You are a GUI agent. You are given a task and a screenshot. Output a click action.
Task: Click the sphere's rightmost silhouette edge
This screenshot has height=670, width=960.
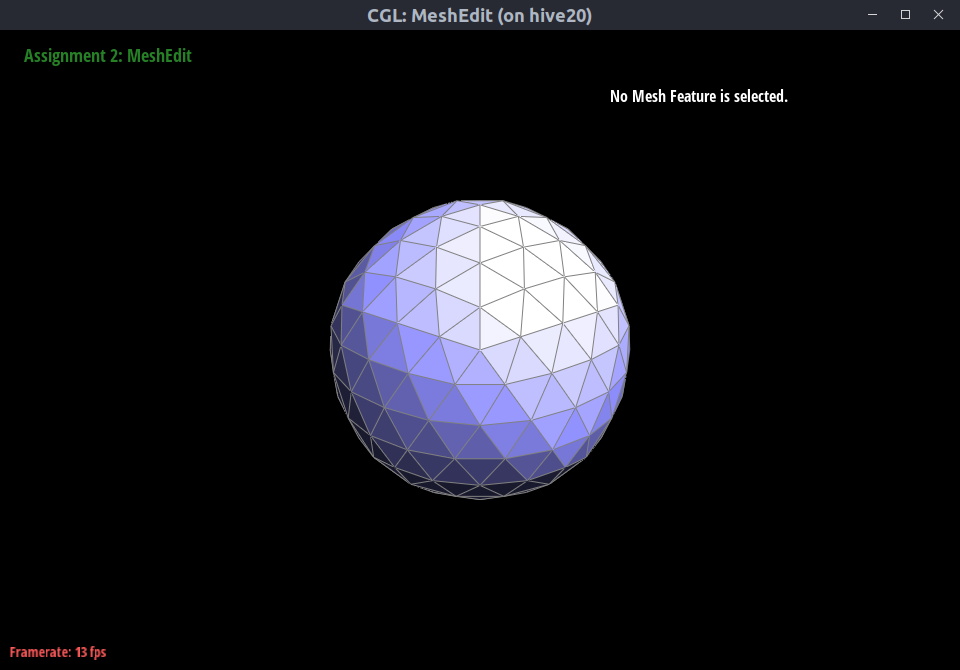click(629, 345)
